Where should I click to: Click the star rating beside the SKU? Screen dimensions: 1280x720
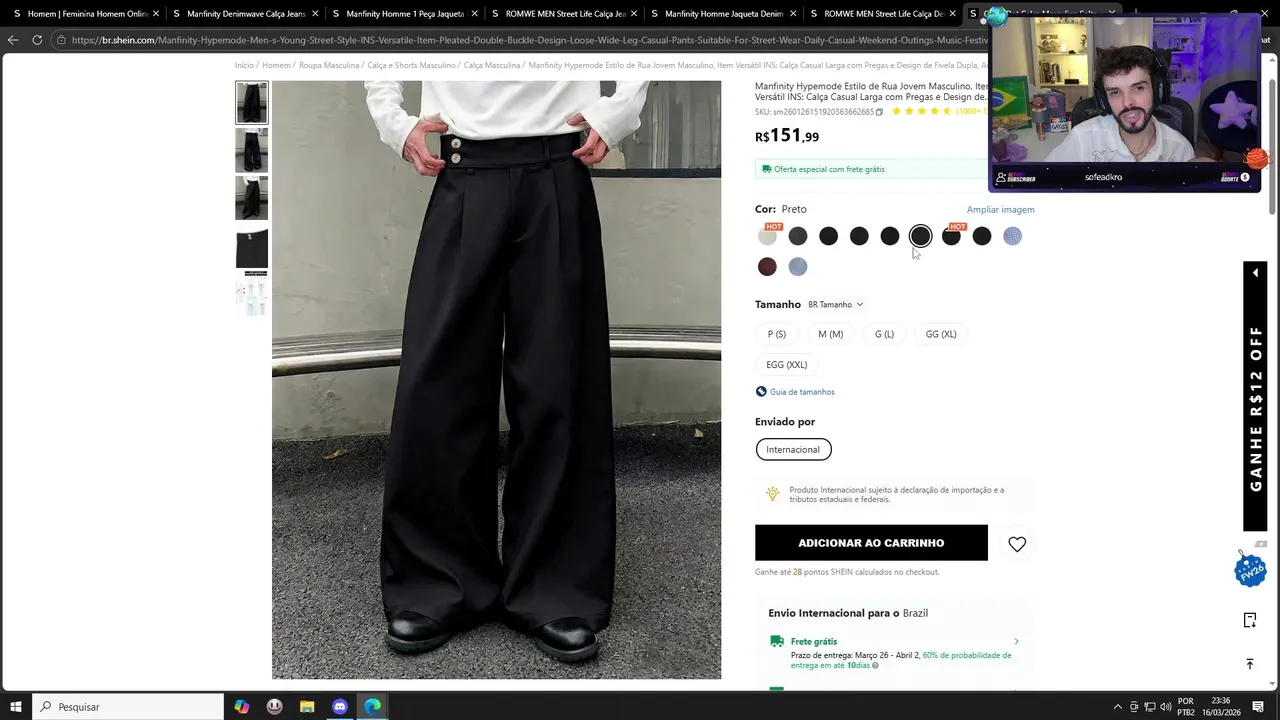pos(921,111)
